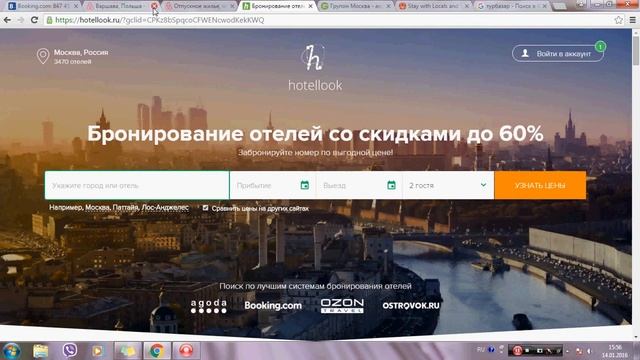Click the OZON travel logo
Image resolution: width=640 pixels, height=360 pixels.
(x=342, y=306)
